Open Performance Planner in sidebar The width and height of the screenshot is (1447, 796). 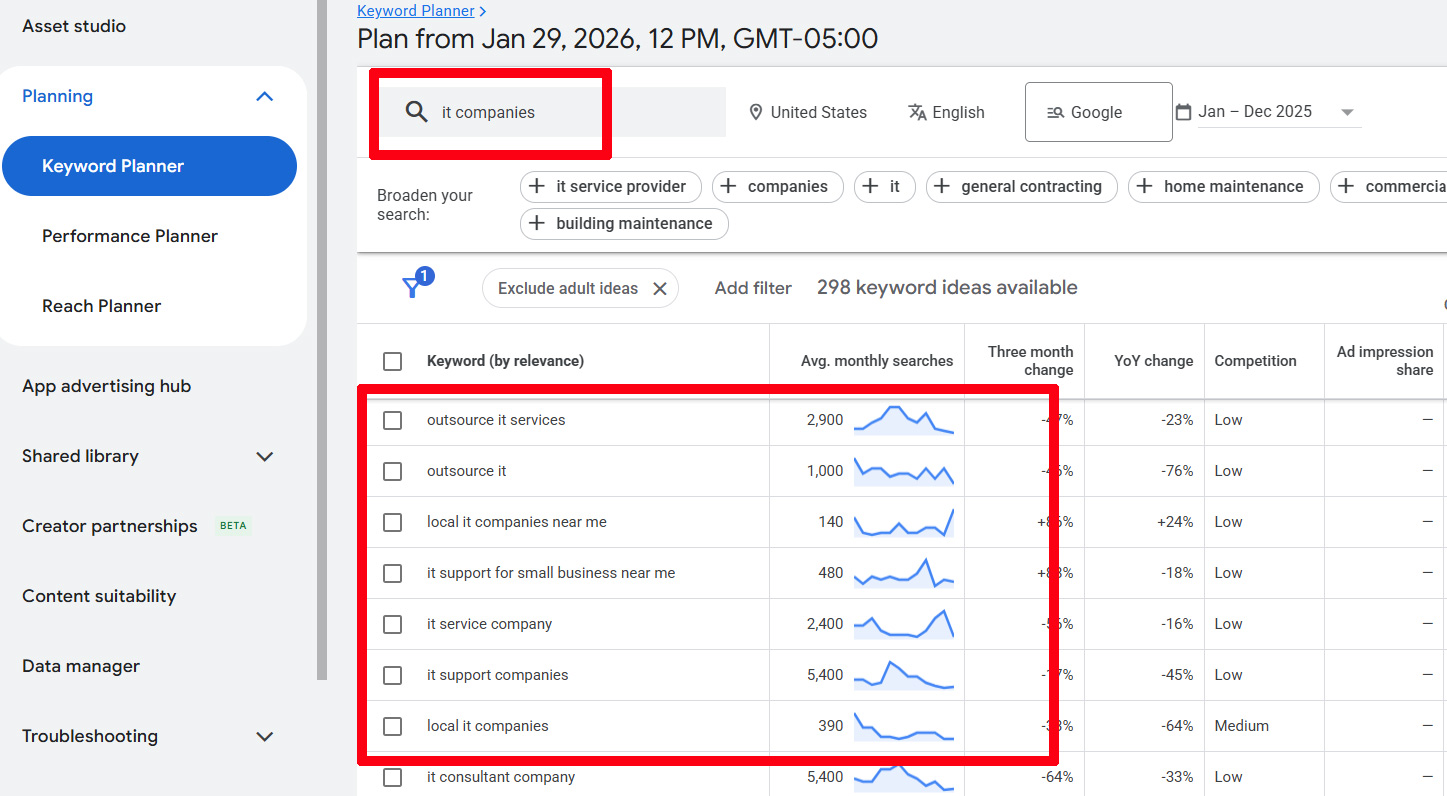coord(130,236)
